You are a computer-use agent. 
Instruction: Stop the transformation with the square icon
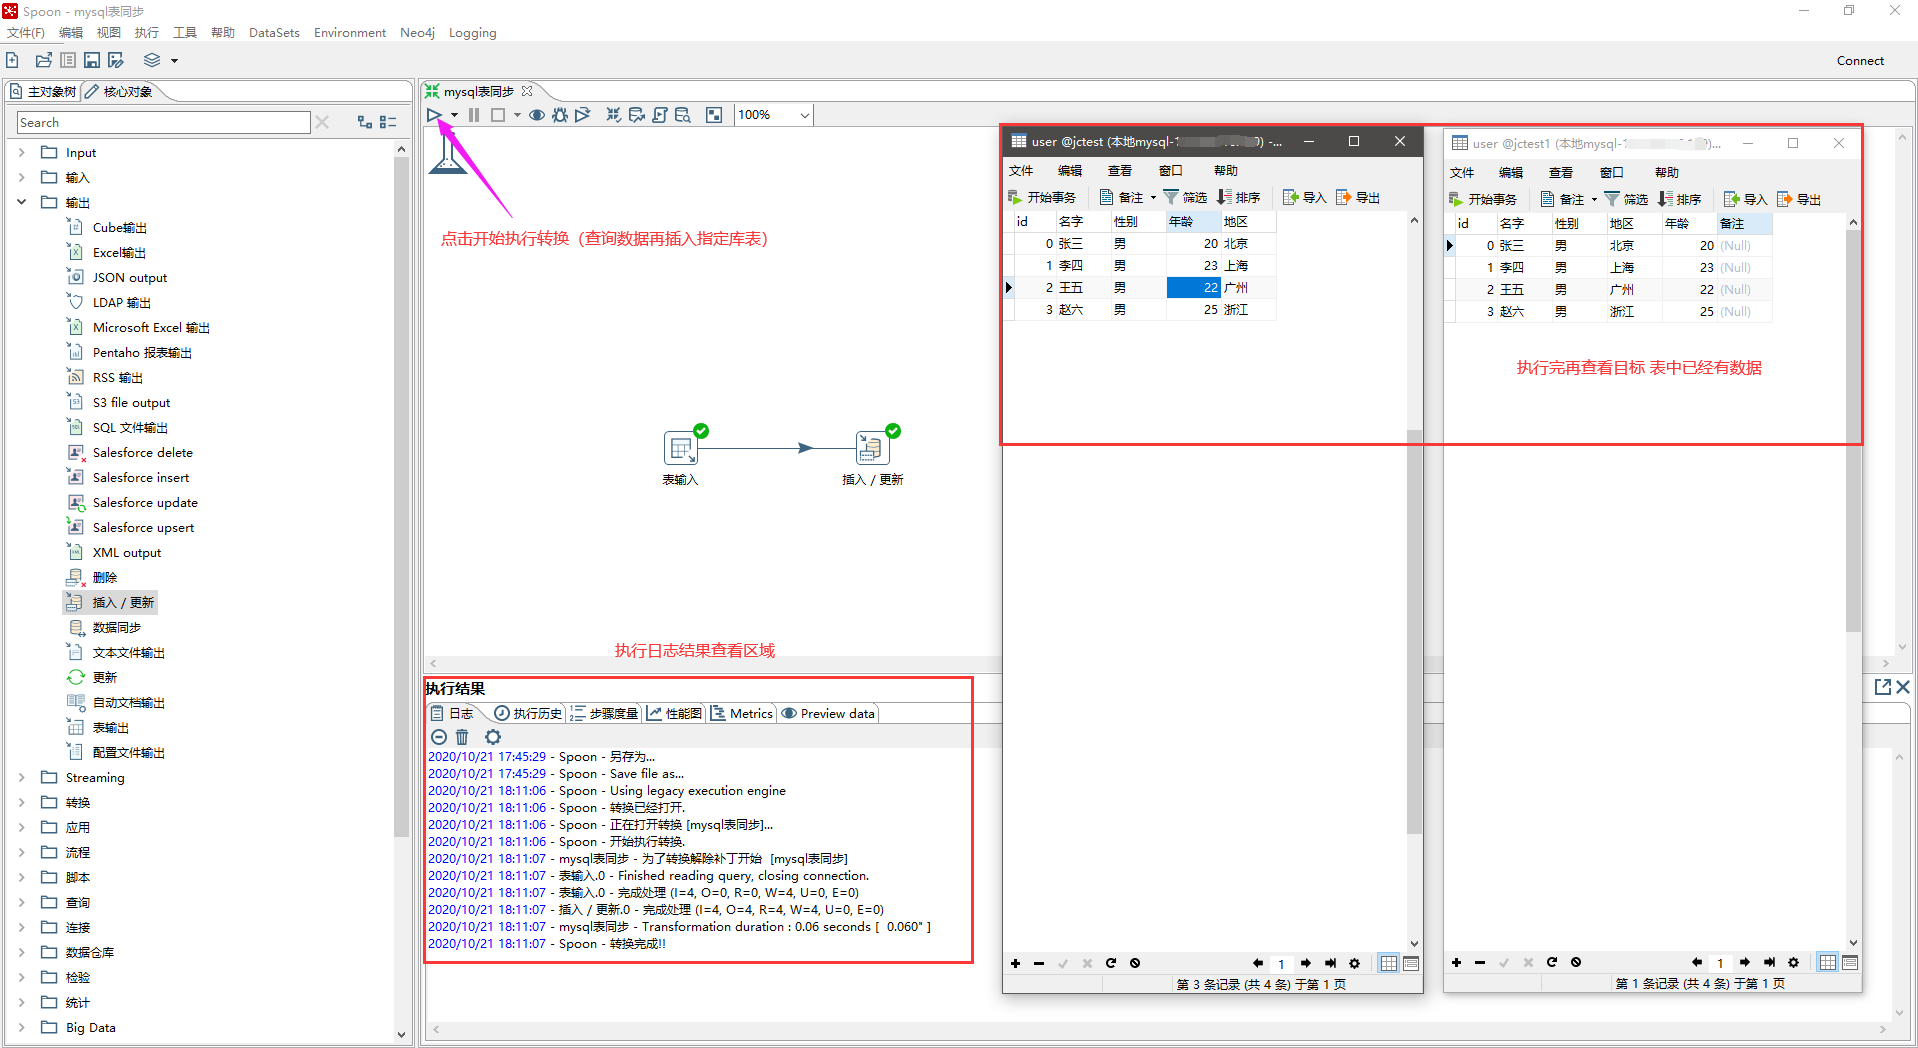[x=498, y=115]
